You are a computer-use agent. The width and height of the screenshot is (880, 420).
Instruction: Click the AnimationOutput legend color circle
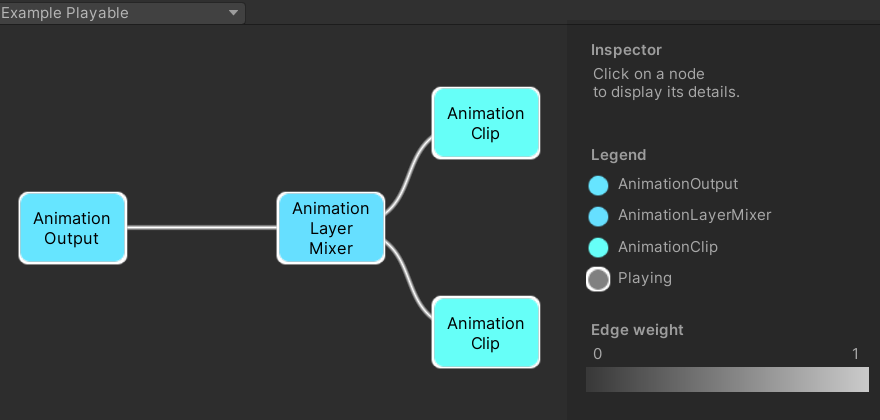598,185
